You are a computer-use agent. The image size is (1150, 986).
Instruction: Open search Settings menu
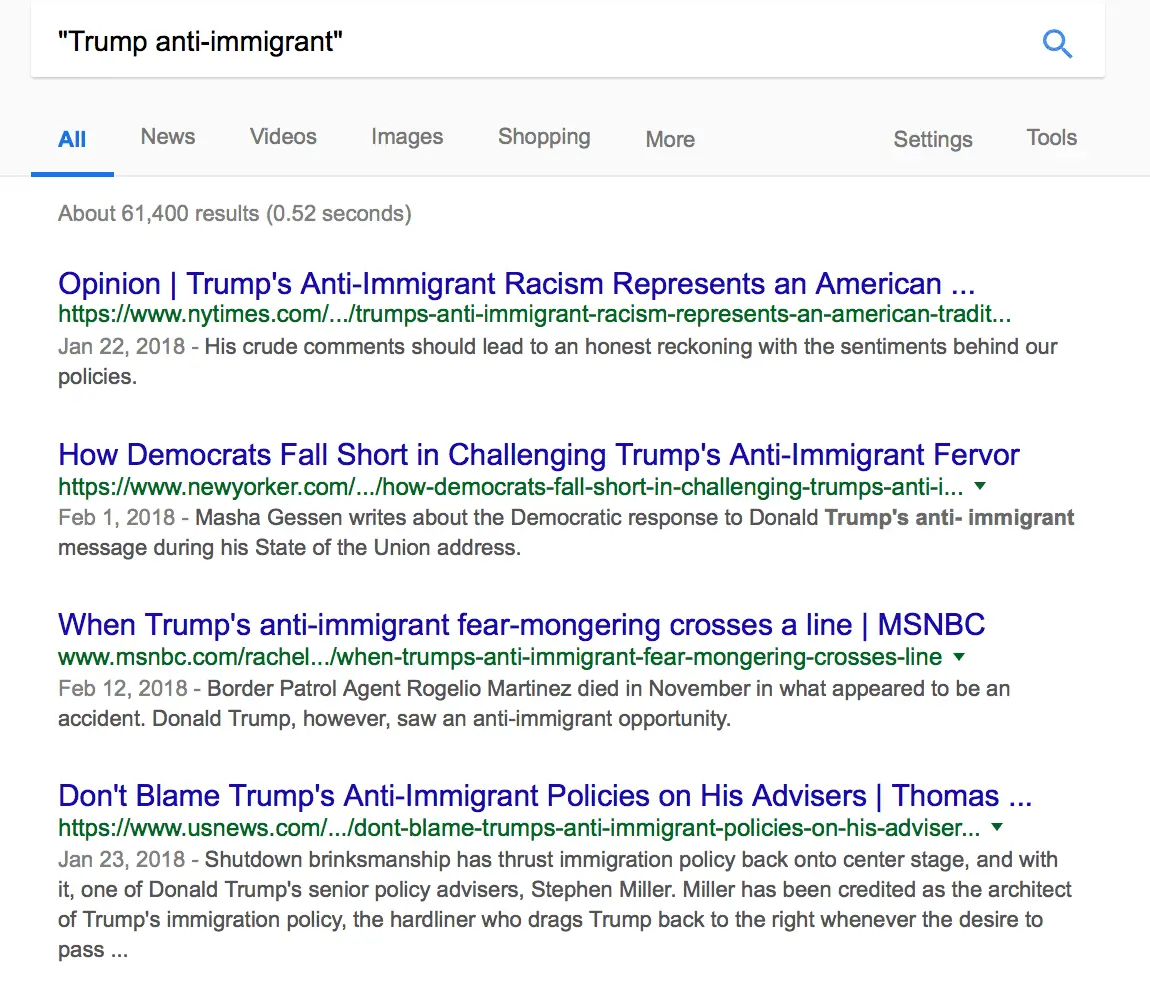coord(933,139)
